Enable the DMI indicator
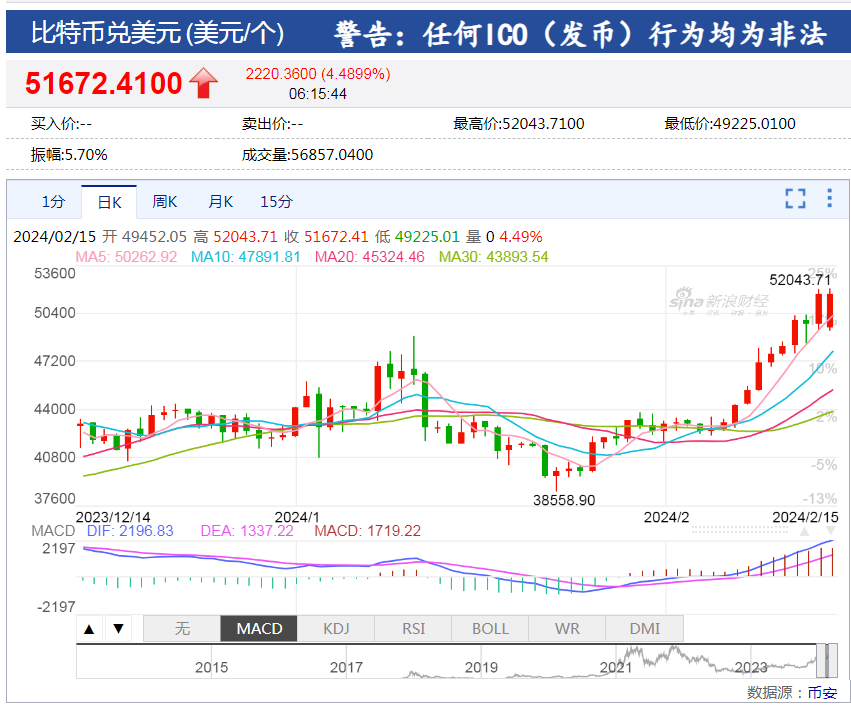 644,628
